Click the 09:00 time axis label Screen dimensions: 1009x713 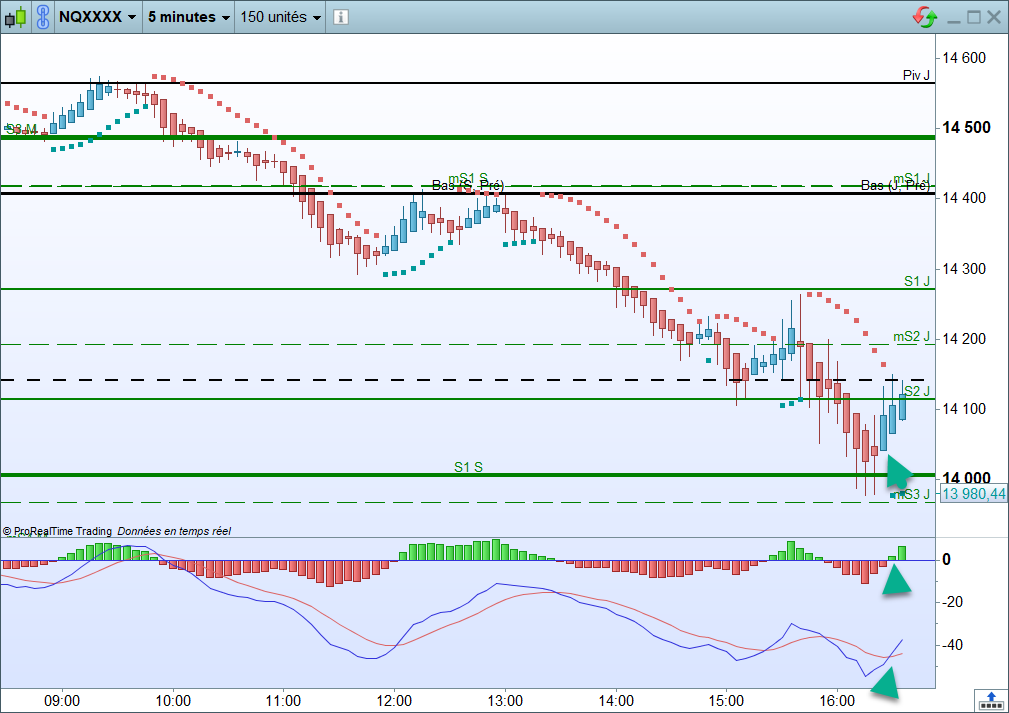click(62, 701)
